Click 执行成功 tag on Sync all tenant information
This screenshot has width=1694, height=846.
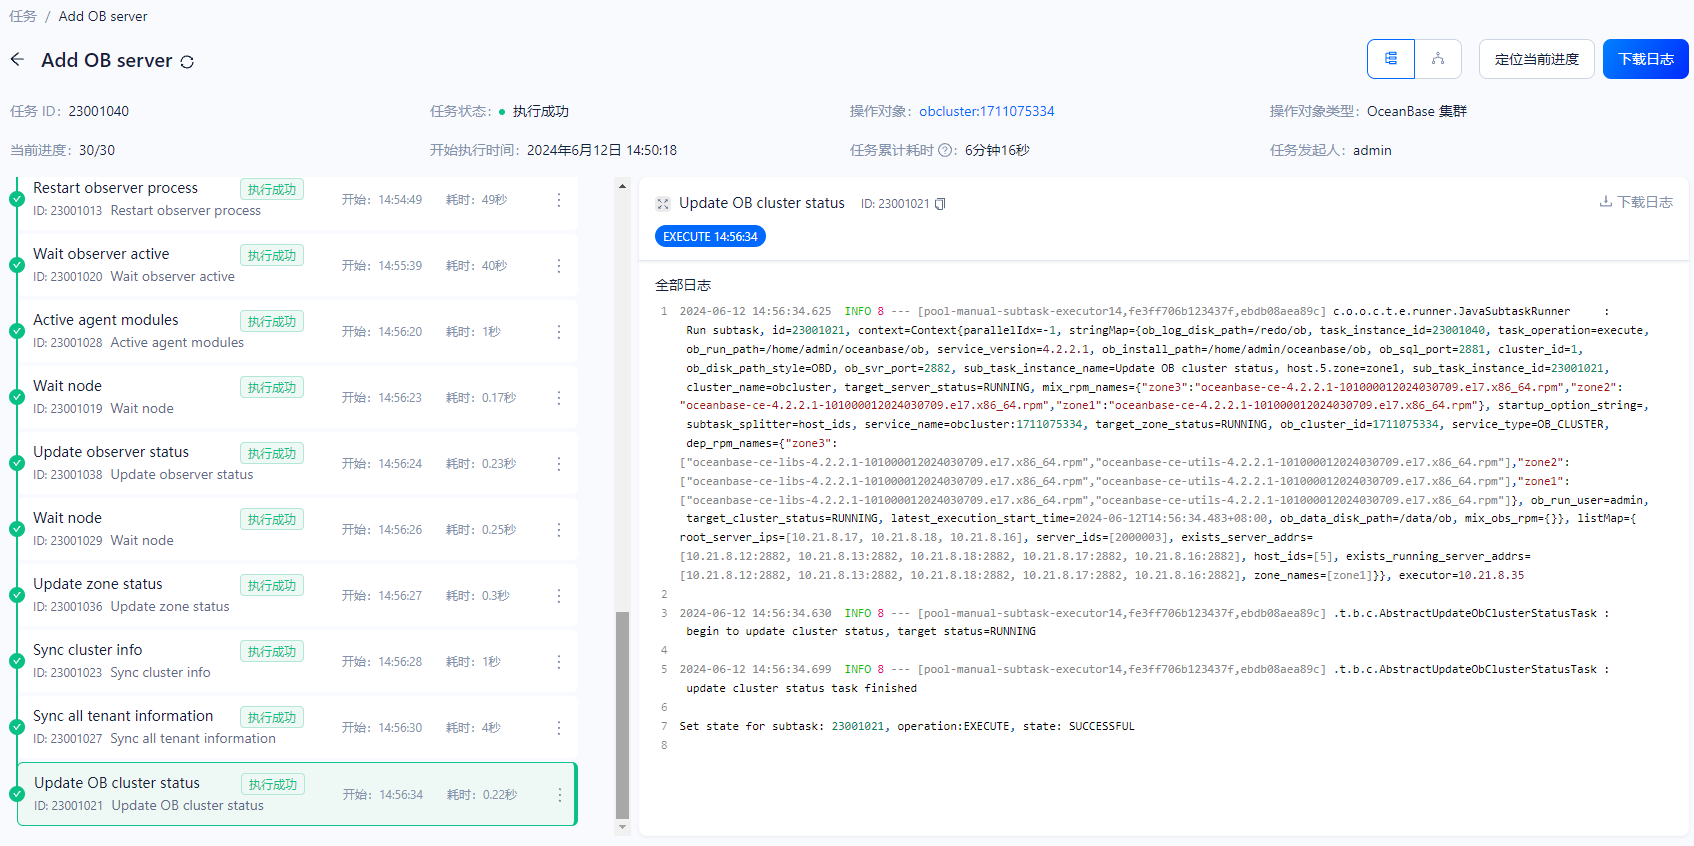272,717
